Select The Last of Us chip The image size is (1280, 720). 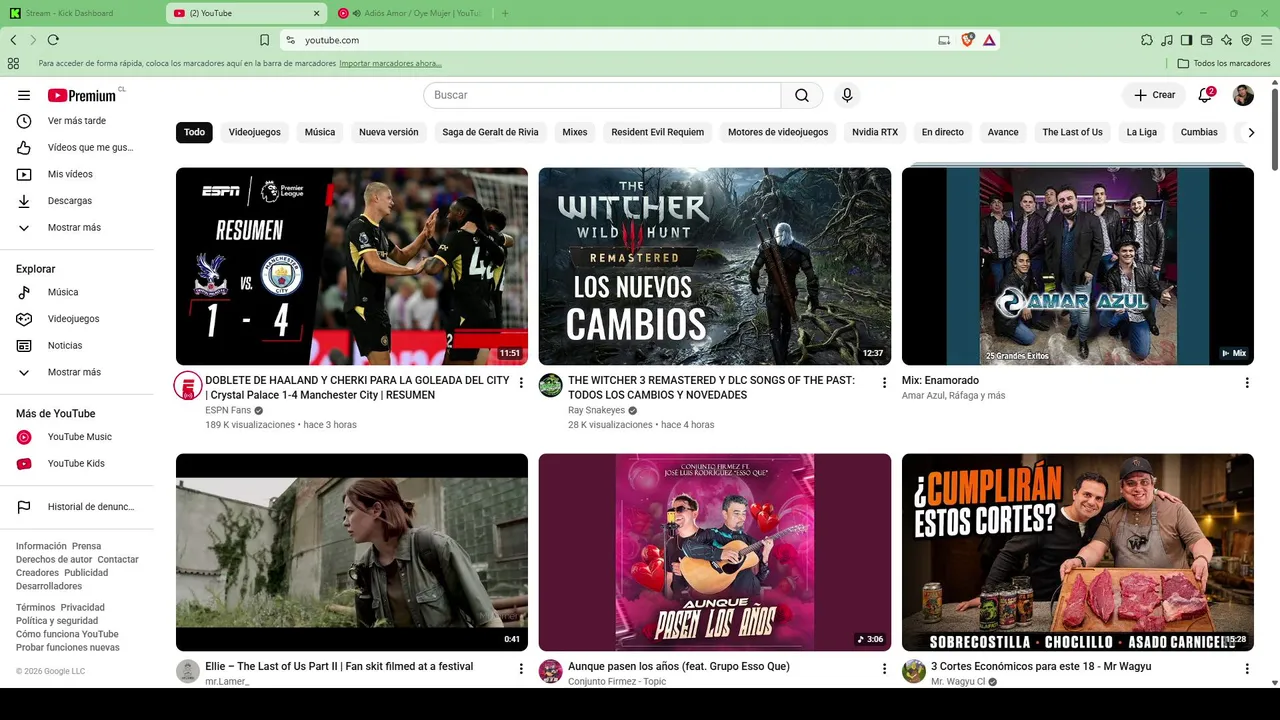[1072, 132]
